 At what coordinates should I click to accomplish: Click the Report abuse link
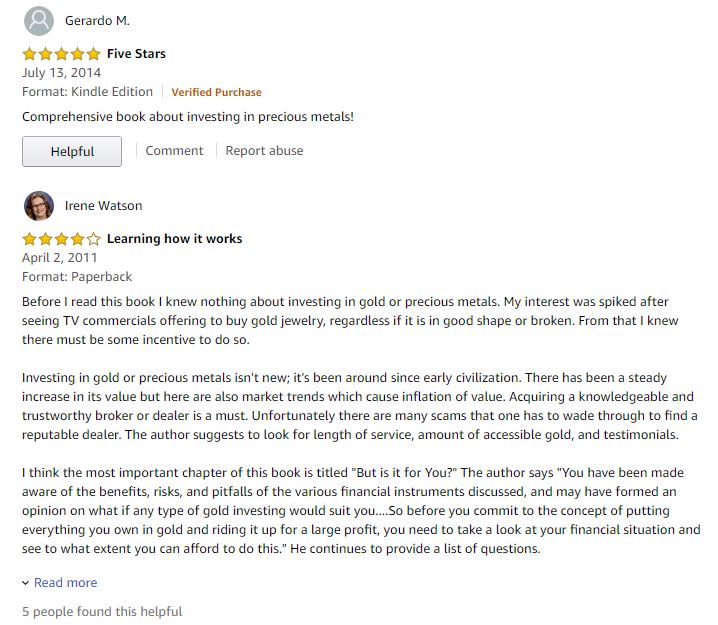click(x=264, y=151)
